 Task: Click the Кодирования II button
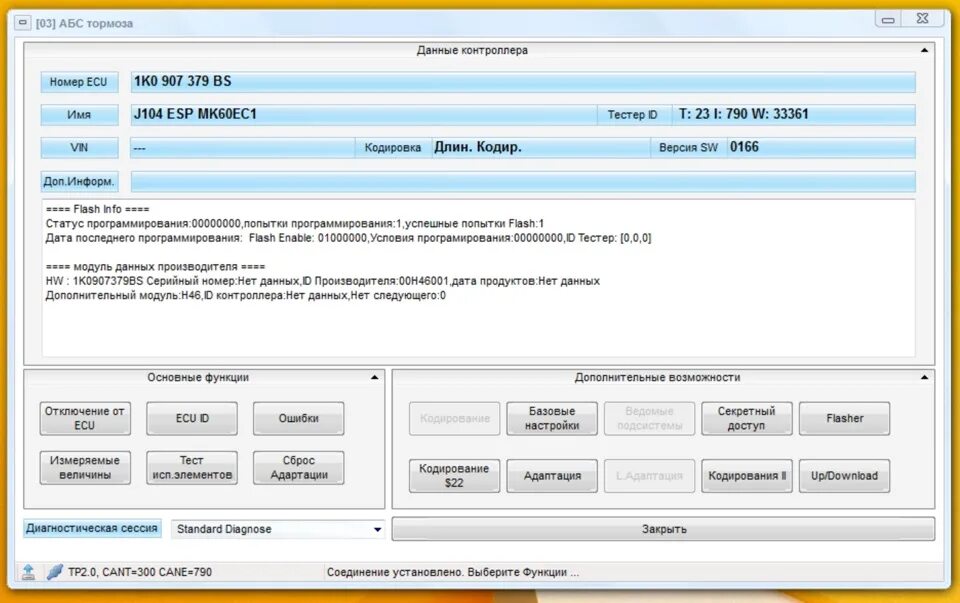pyautogui.click(x=746, y=476)
